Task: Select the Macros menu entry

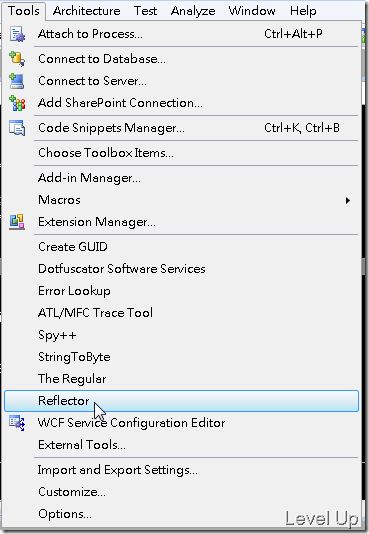Action: pos(181,200)
